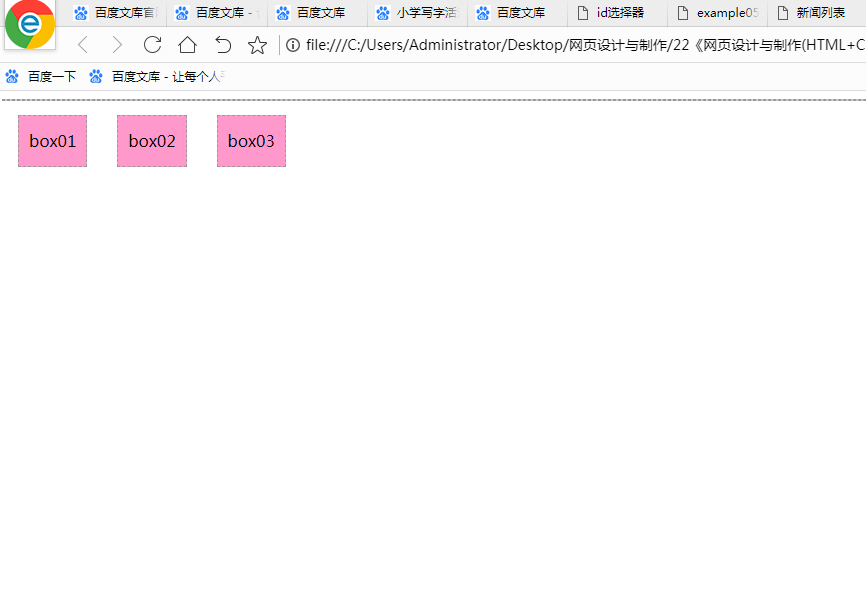Switch to the 百度文库首 tab

116,13
